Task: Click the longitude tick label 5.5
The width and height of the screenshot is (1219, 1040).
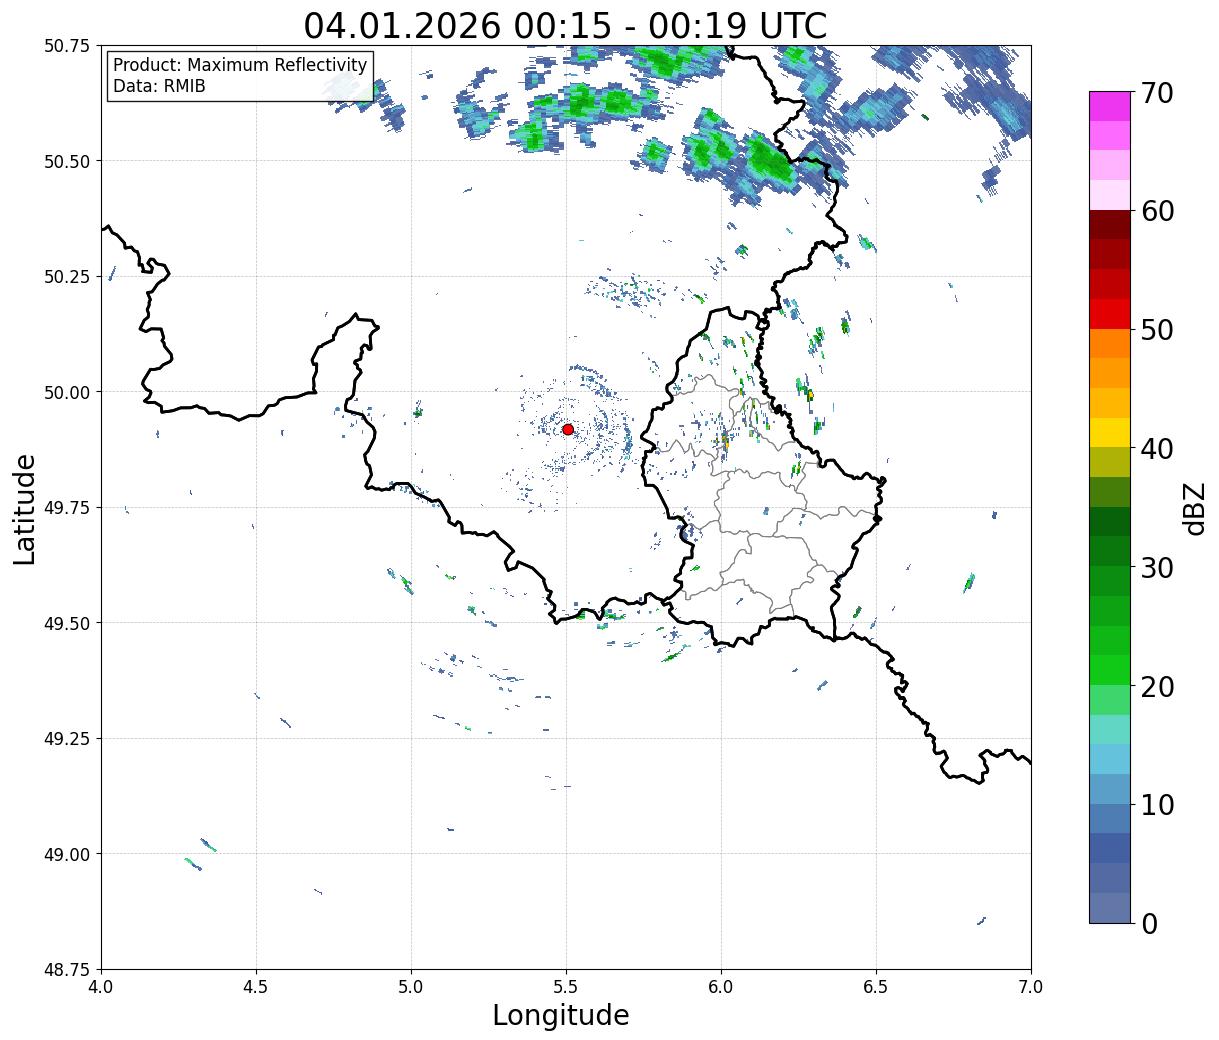Action: (566, 987)
